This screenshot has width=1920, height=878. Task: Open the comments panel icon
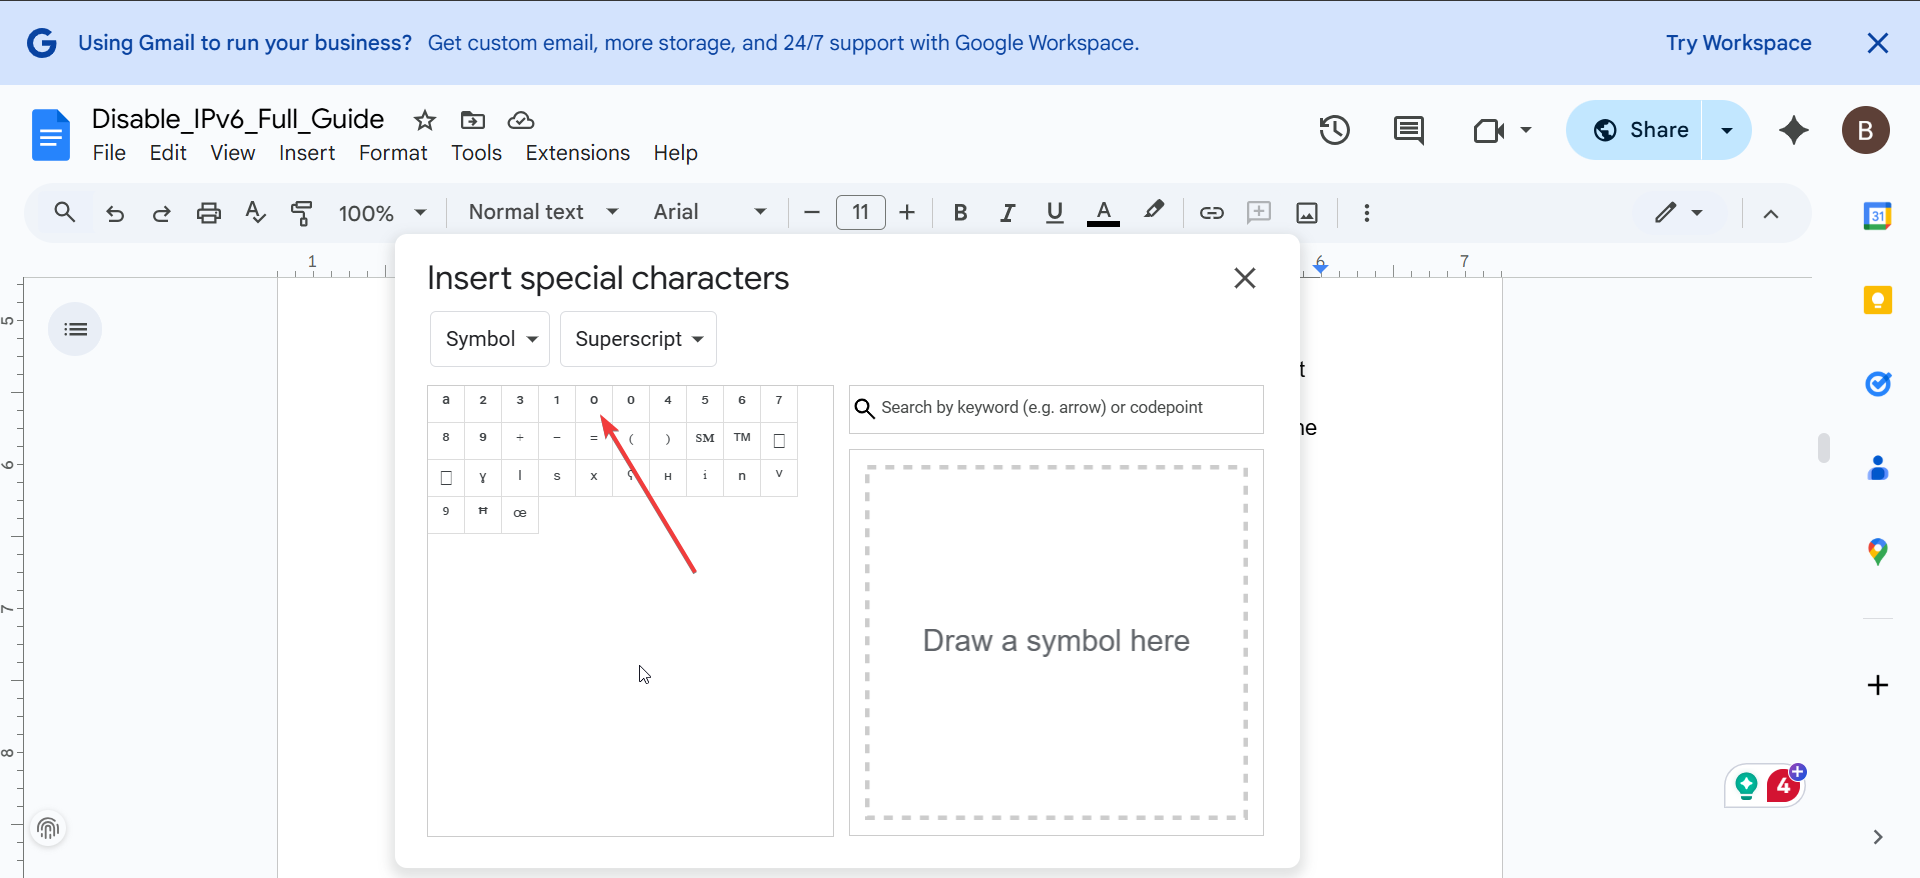pyautogui.click(x=1408, y=130)
